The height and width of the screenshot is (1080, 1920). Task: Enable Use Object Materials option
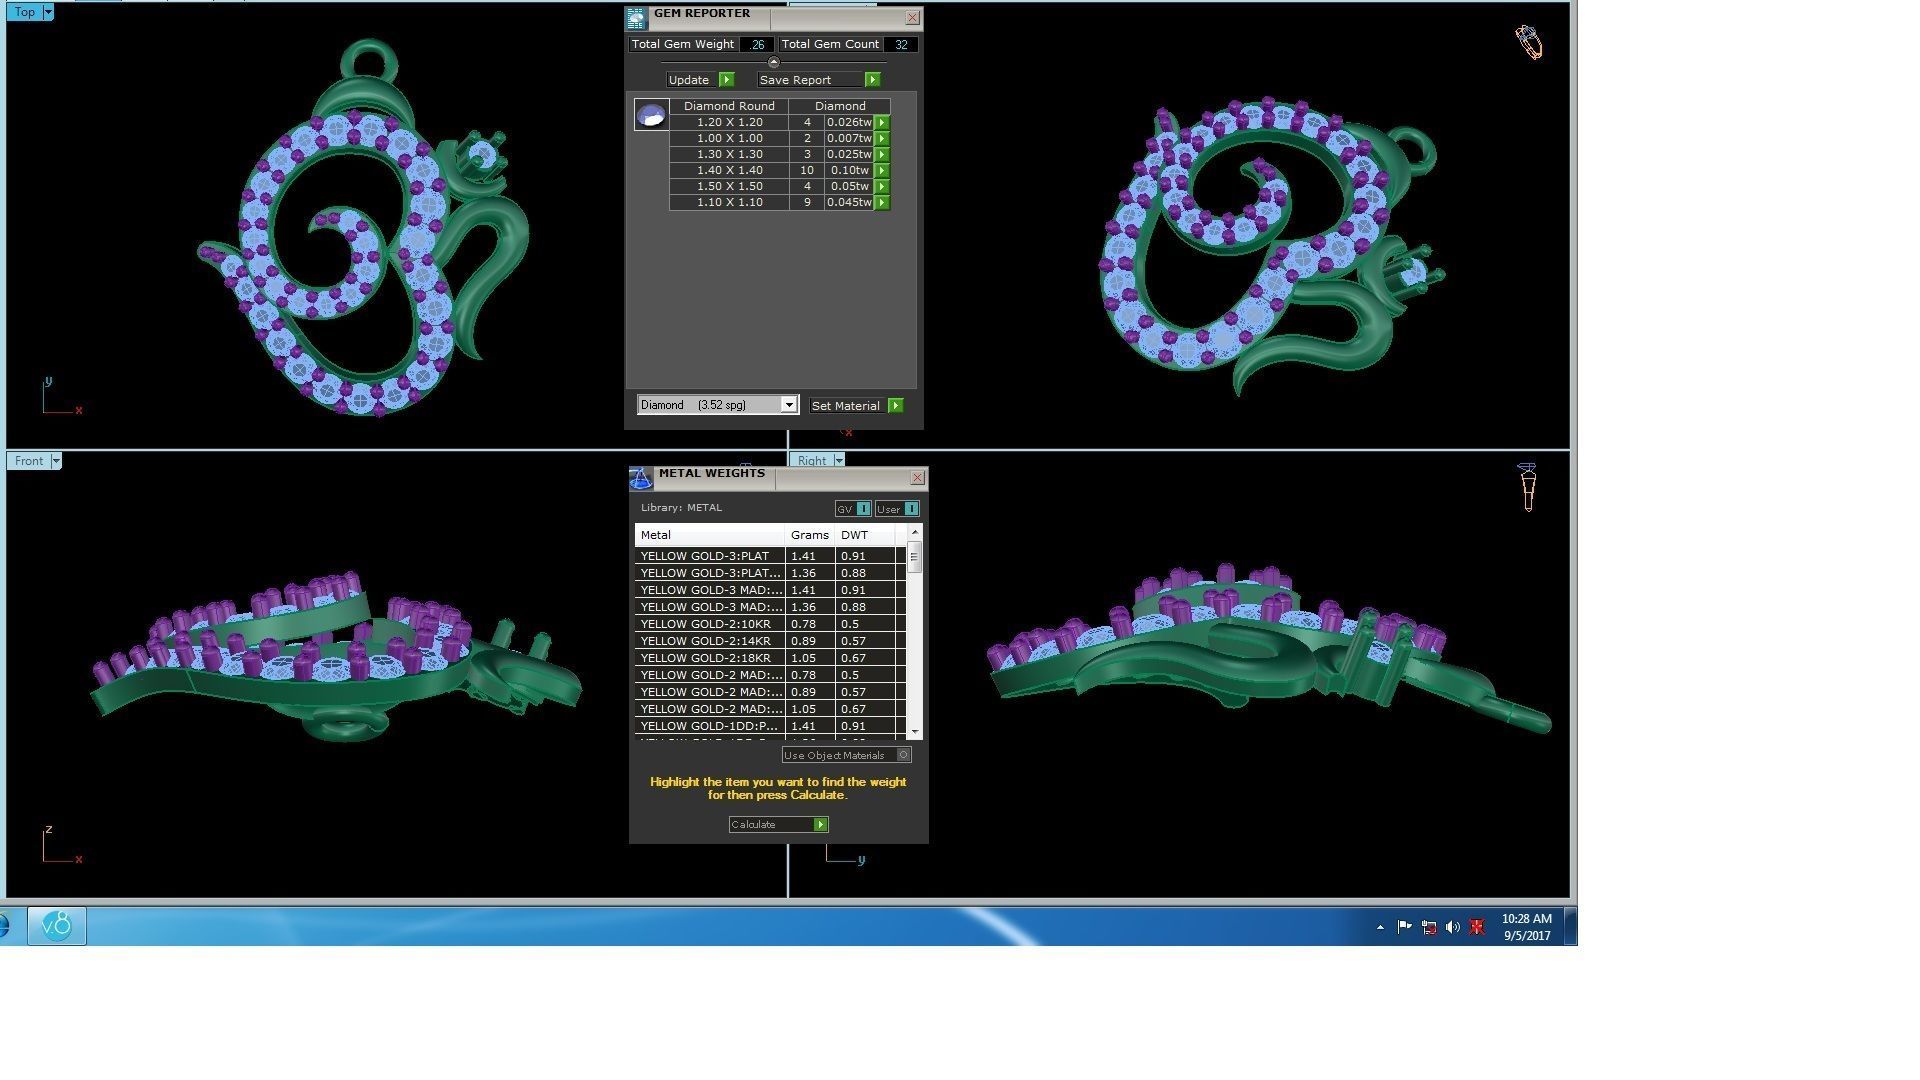coord(903,755)
